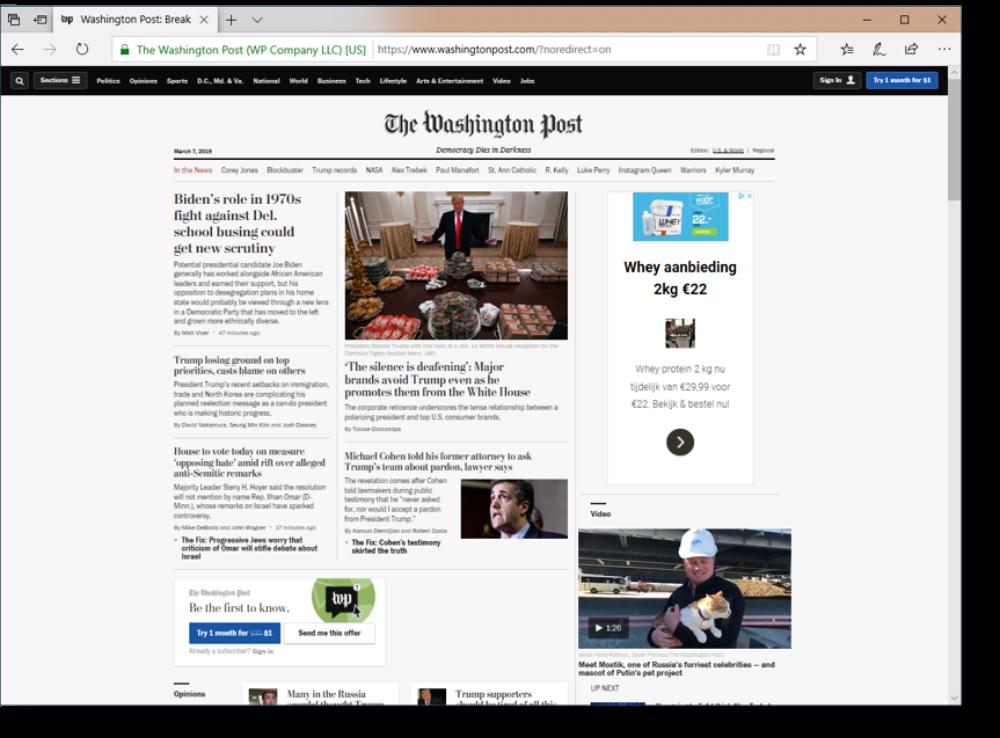Click the green lock security icon
This screenshot has height=738, width=1000.
124,50
